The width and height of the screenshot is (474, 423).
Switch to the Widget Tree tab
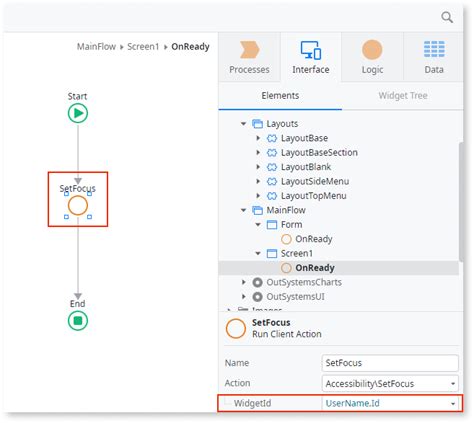pos(403,96)
